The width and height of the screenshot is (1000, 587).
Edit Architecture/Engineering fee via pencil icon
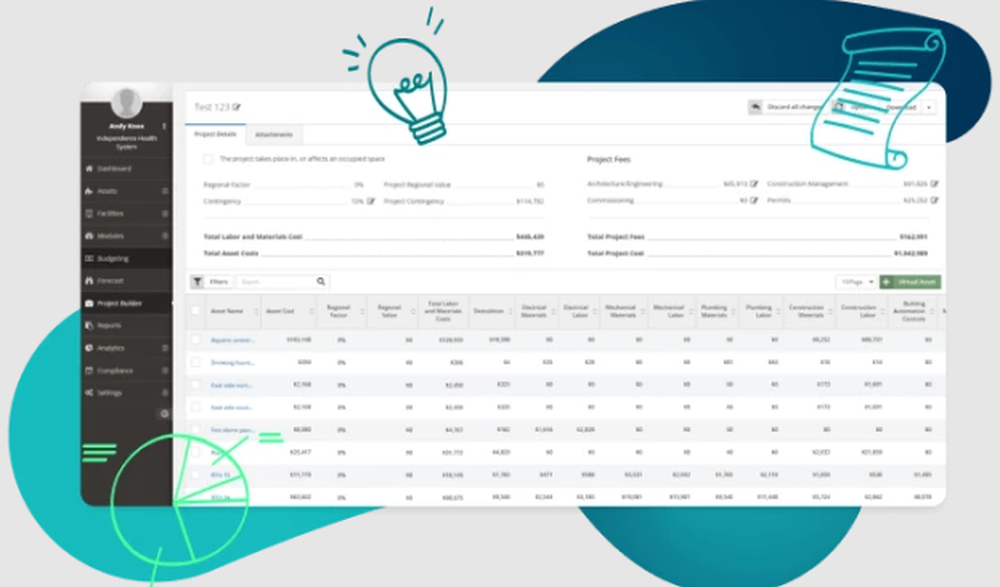pyautogui.click(x=754, y=184)
